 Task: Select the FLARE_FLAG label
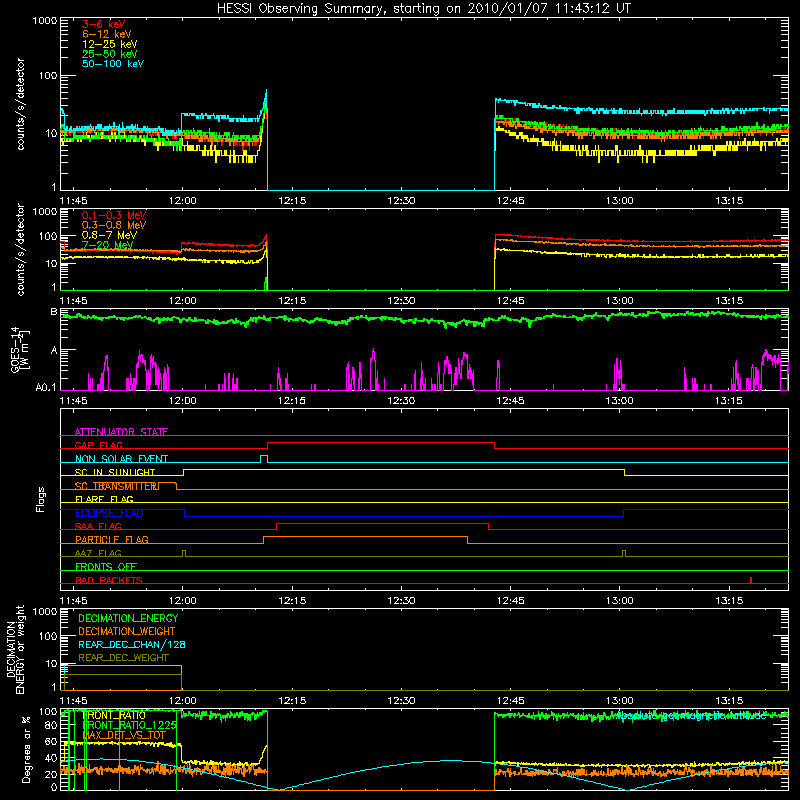[x=104, y=499]
